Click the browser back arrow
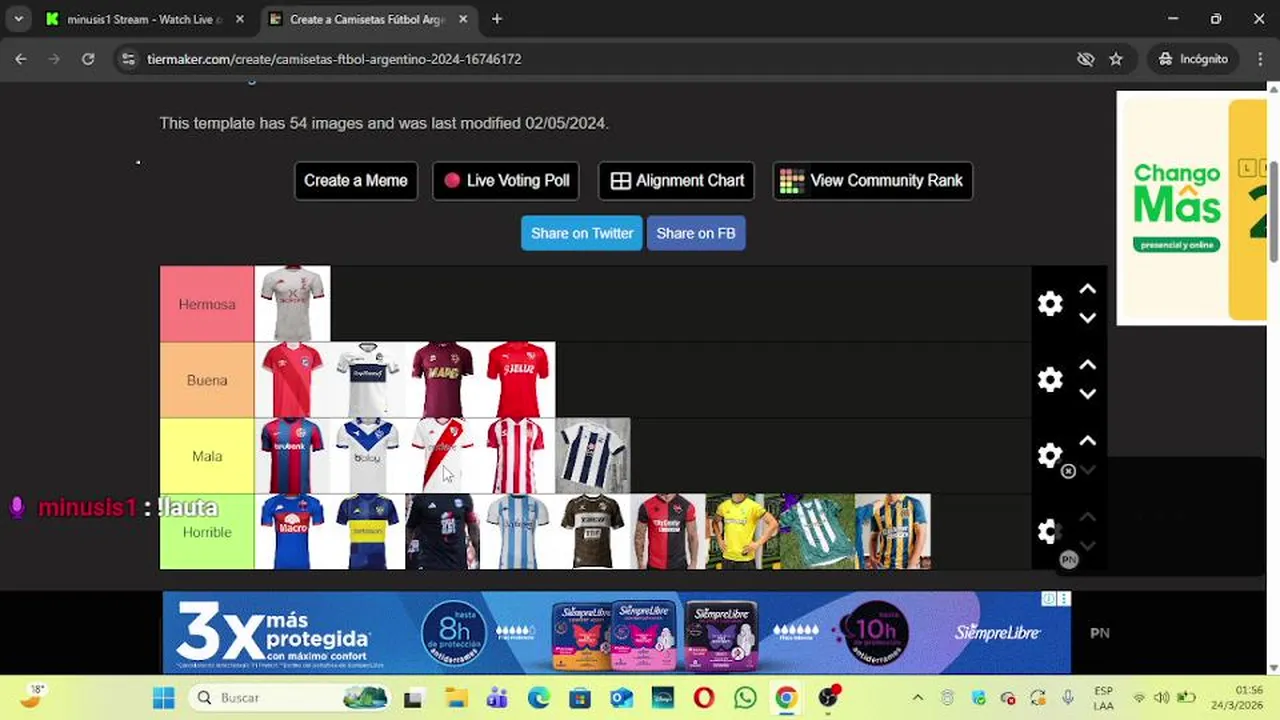This screenshot has width=1280, height=720. pyautogui.click(x=21, y=59)
